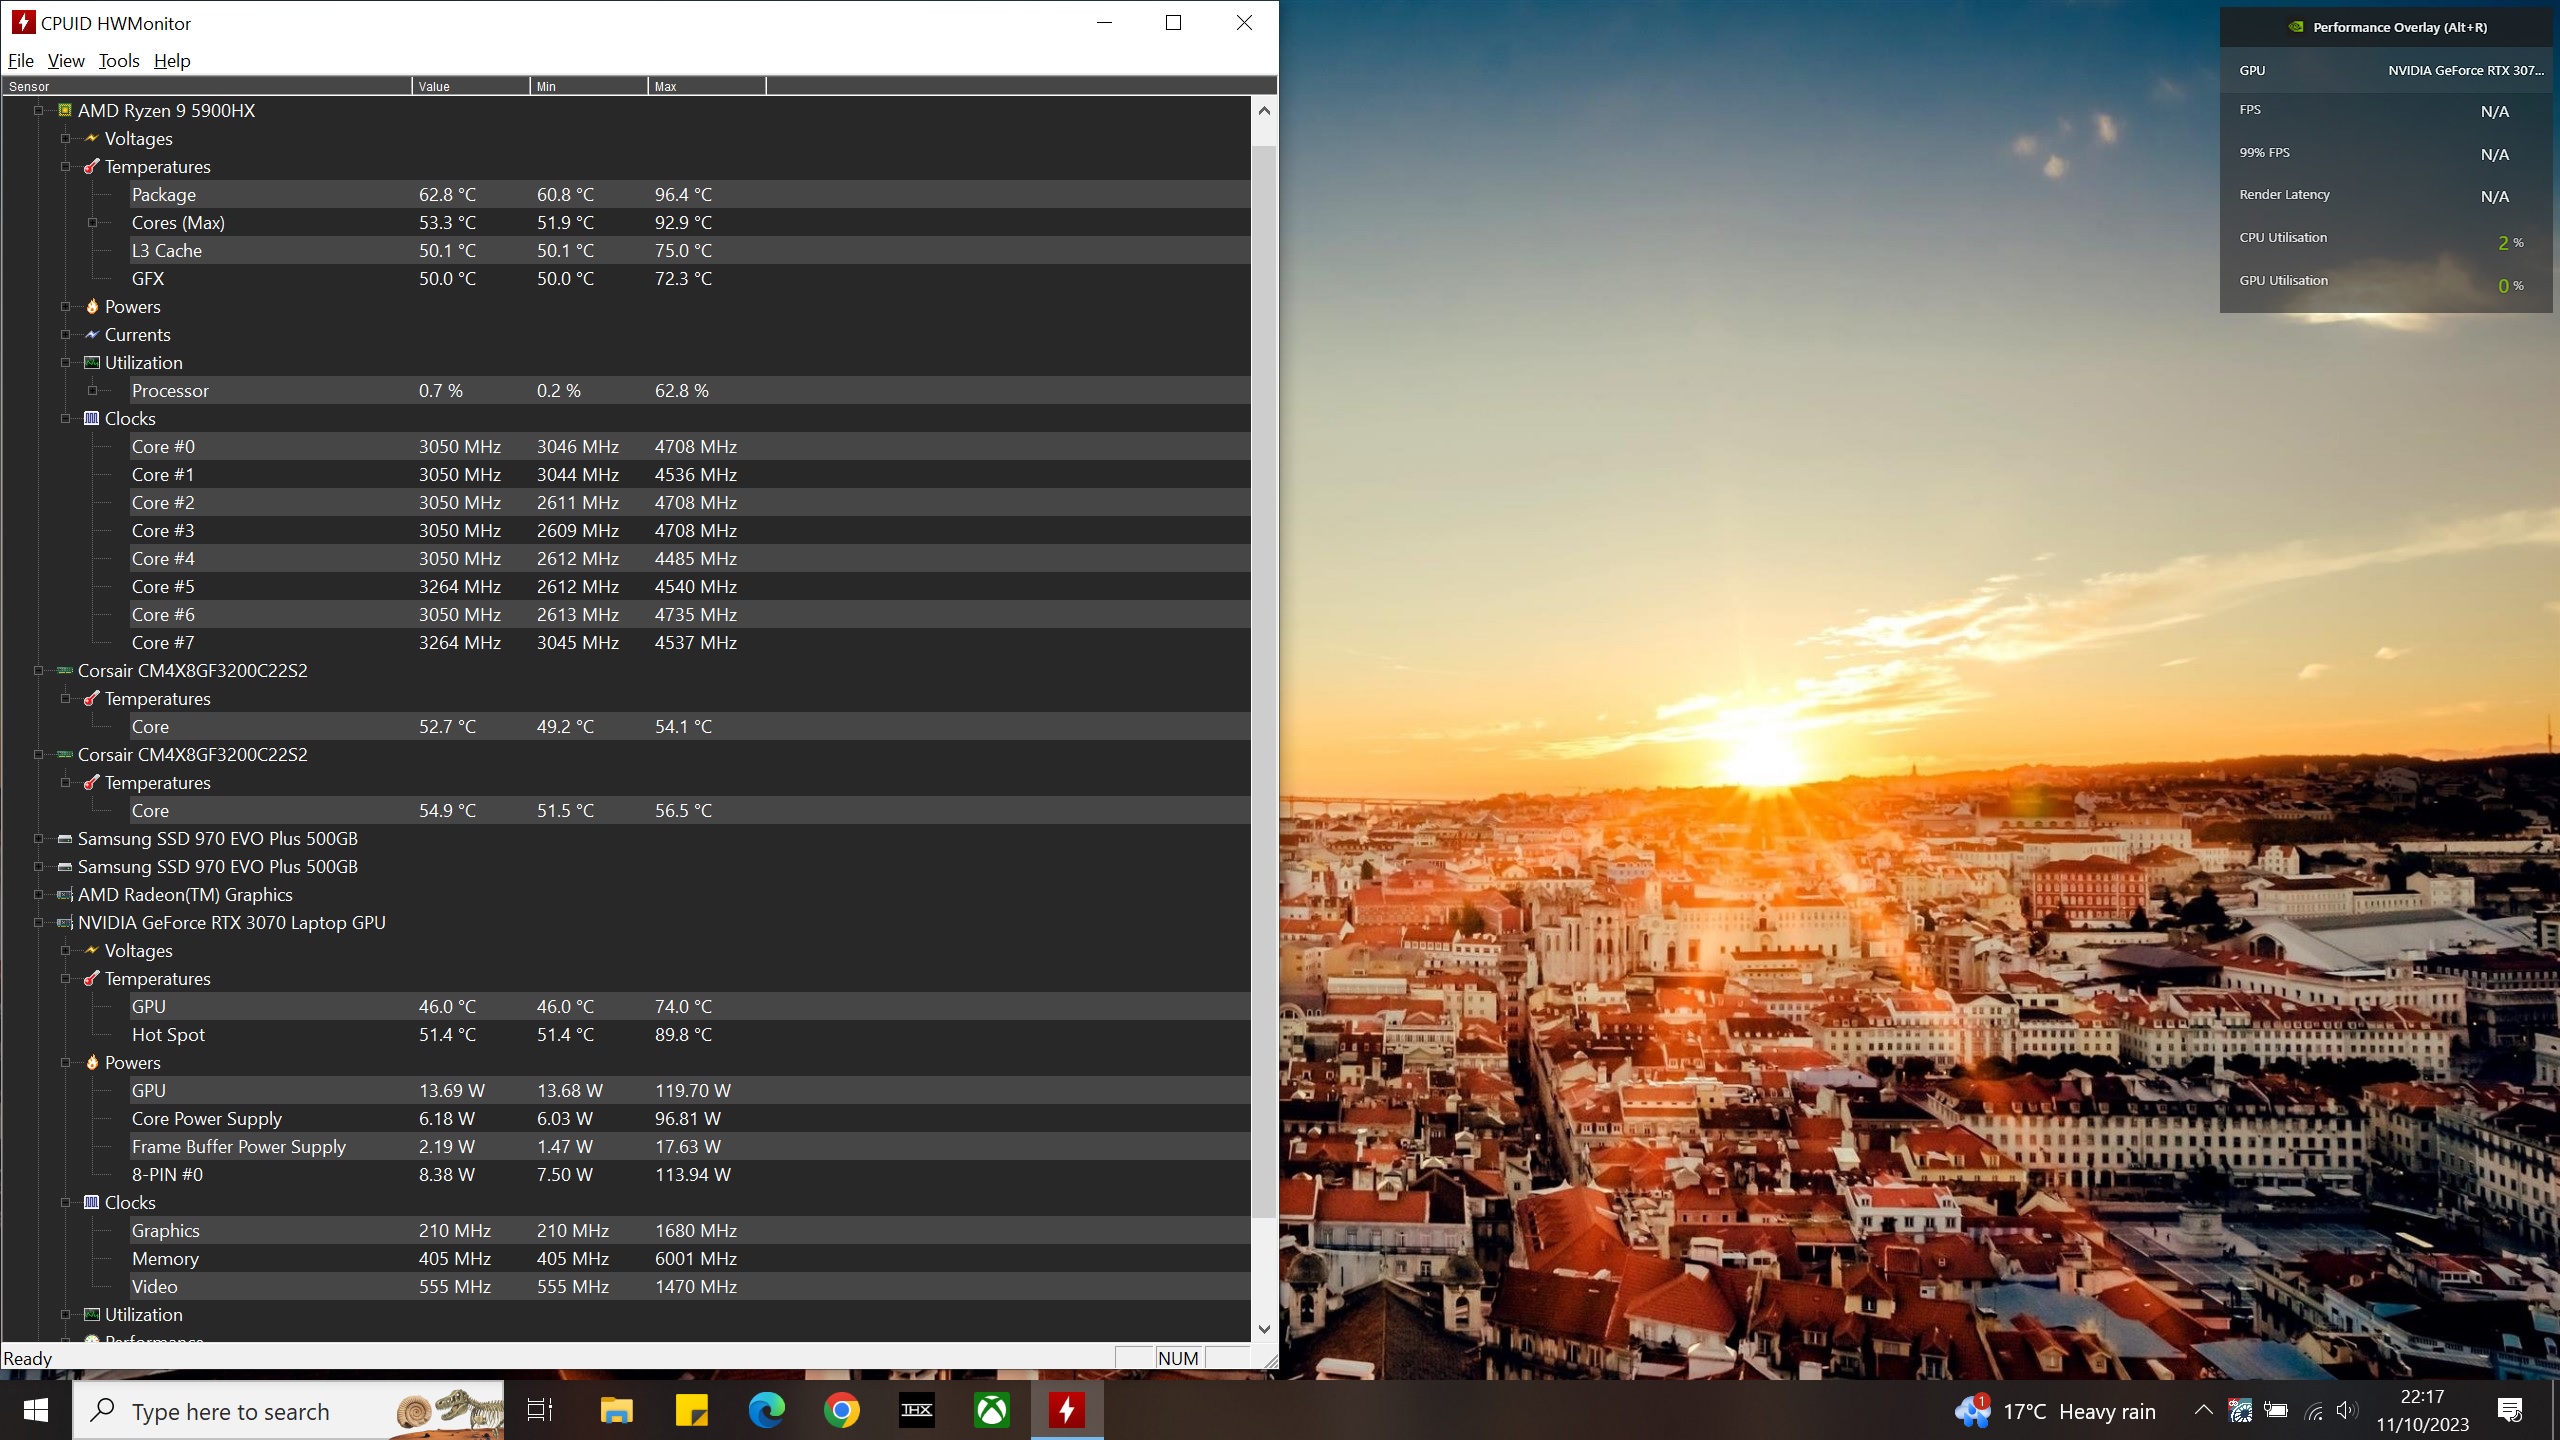The image size is (2560, 1440).
Task: Open Microsoft Edge from the taskbar
Action: (x=767, y=1411)
